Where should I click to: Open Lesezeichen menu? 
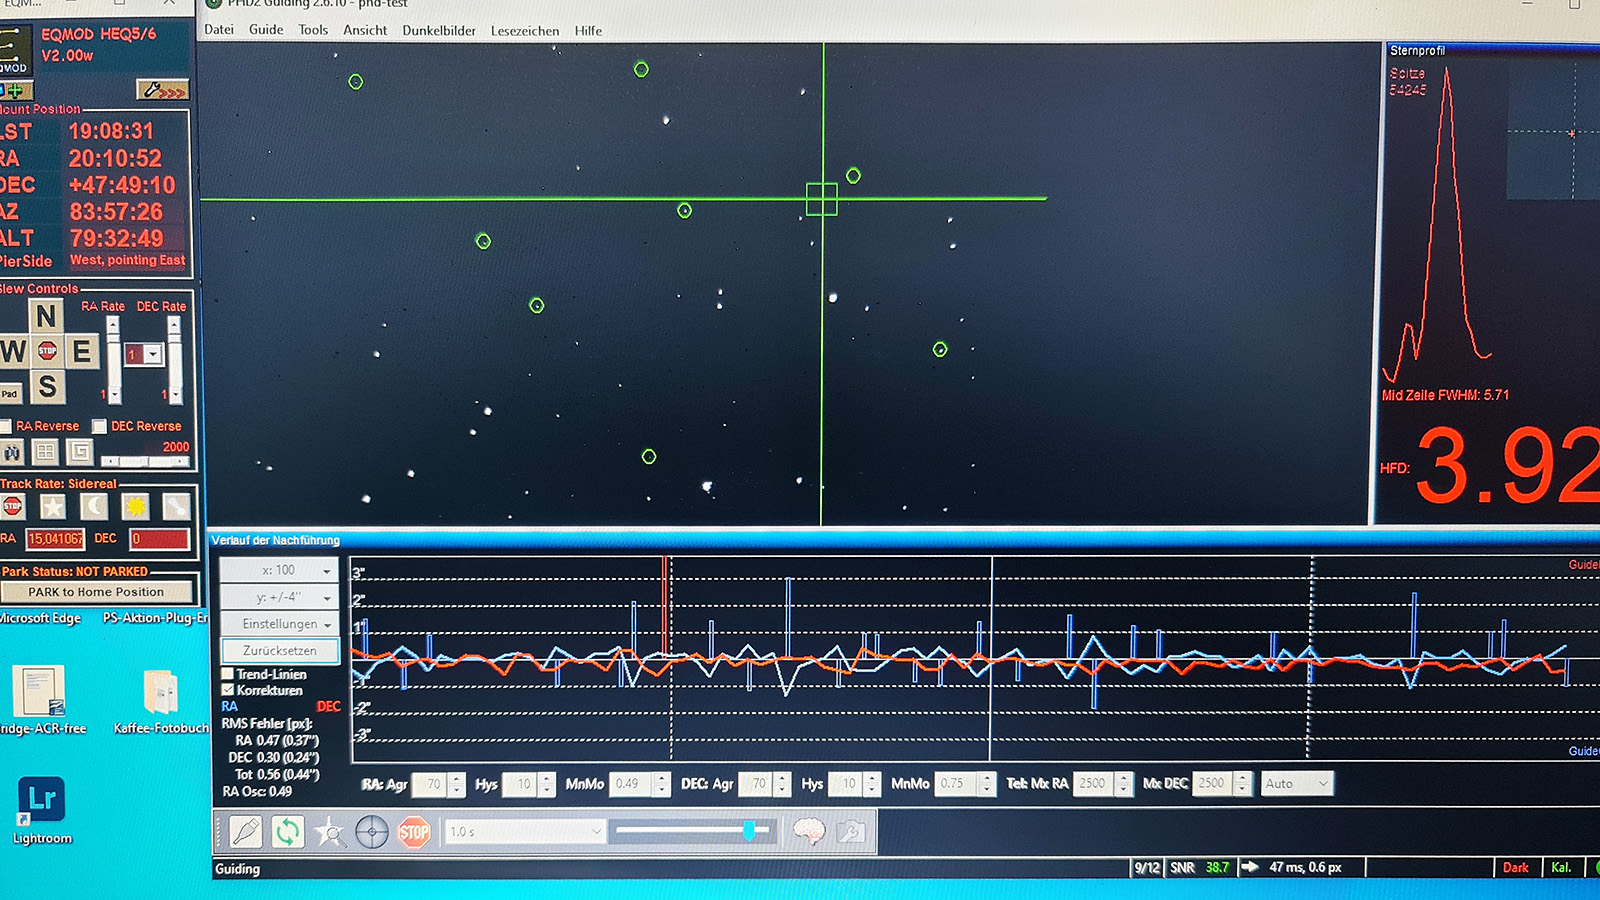point(525,31)
